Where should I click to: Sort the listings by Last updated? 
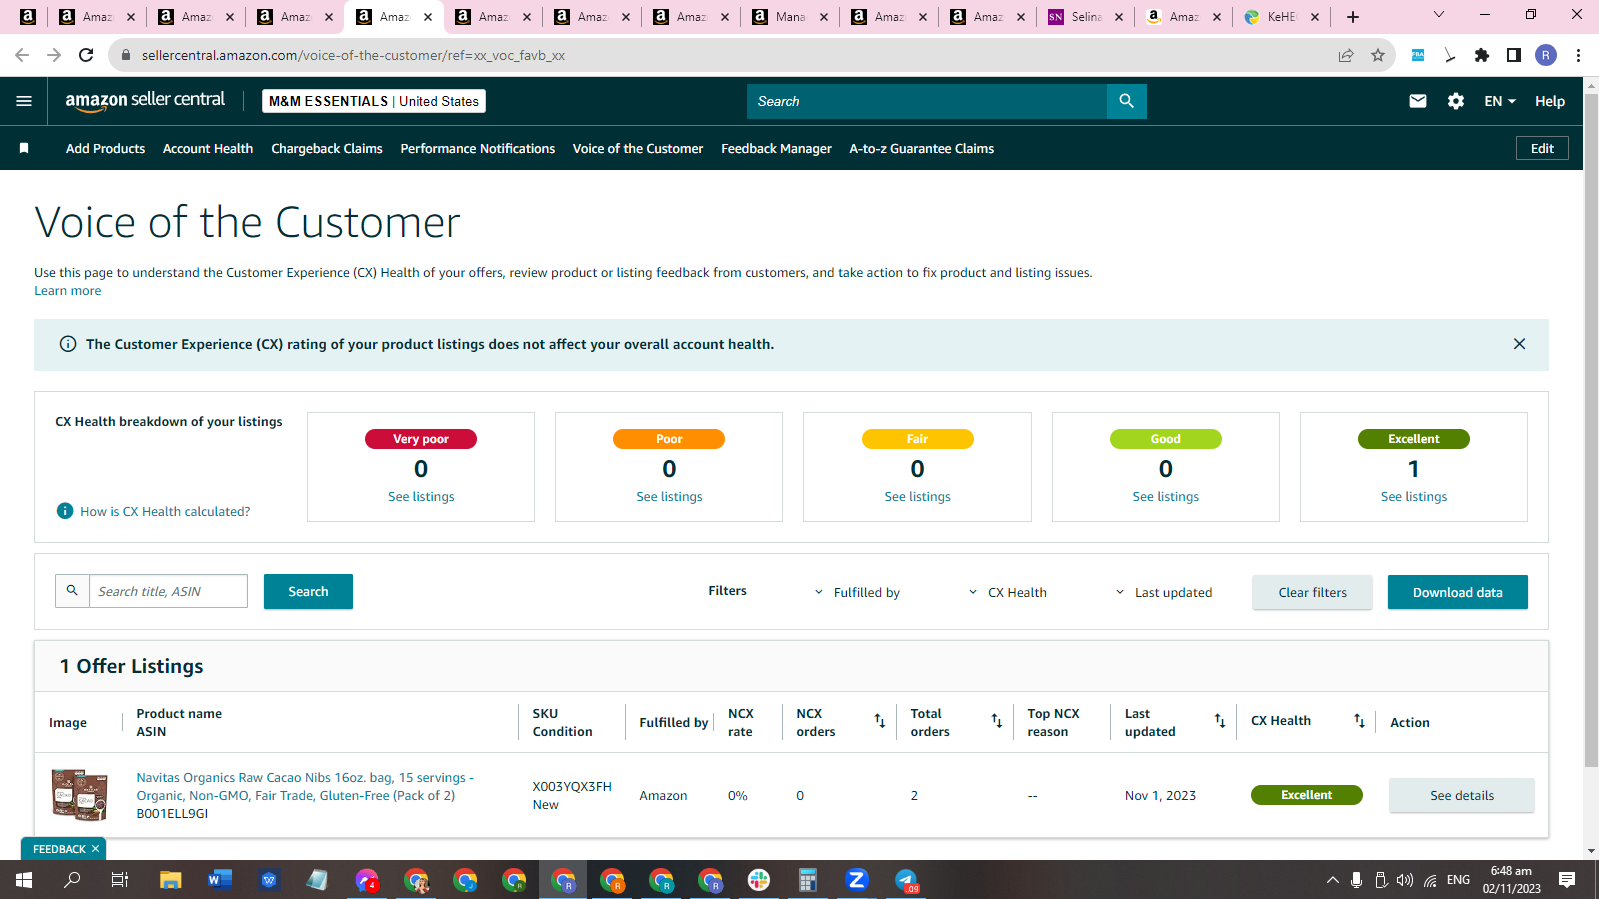(1220, 721)
